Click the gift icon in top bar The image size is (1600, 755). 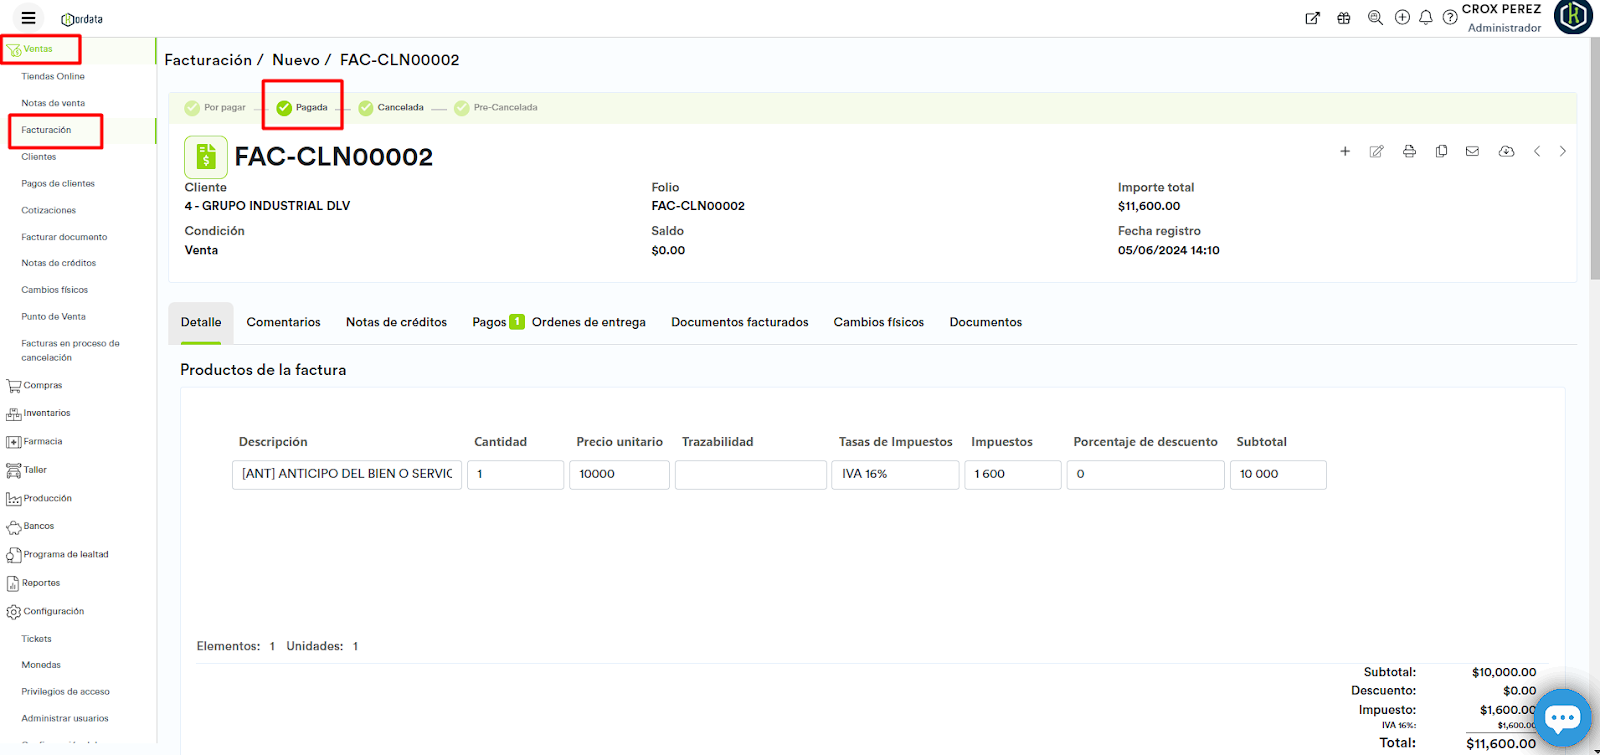pos(1344,18)
